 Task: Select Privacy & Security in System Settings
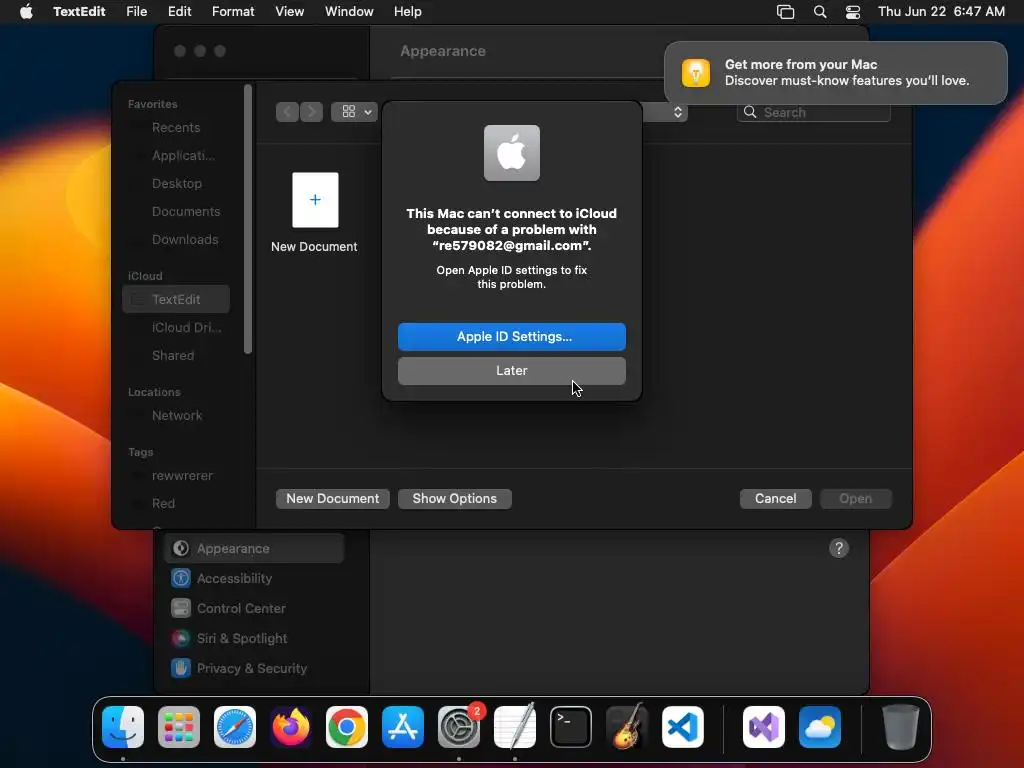tap(254, 669)
